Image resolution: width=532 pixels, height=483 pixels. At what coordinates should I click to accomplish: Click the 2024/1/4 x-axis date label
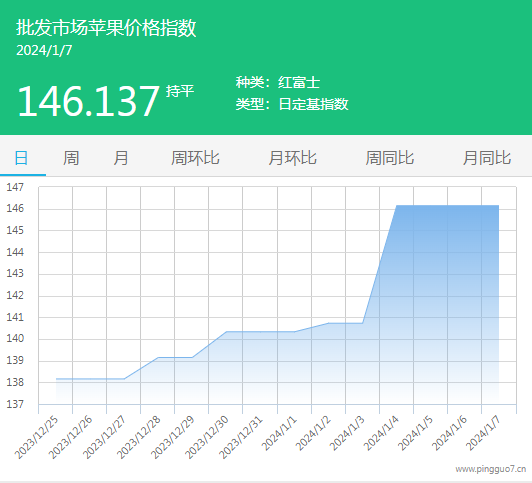point(381,433)
